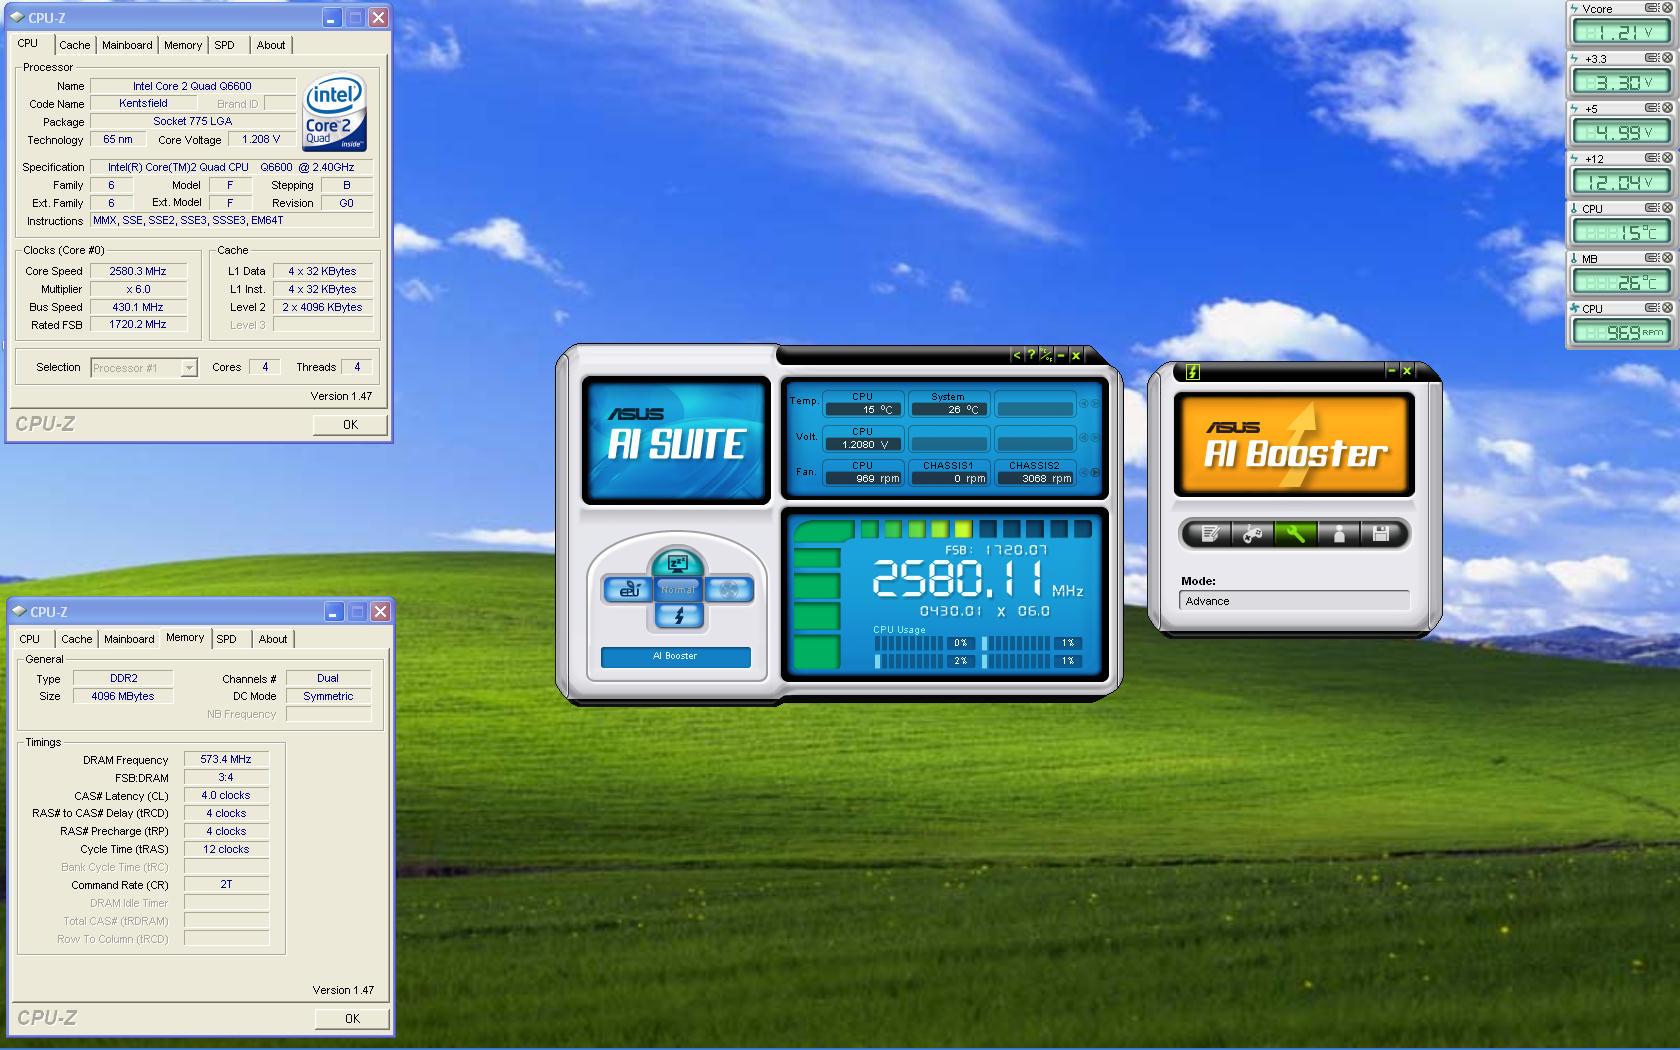Screen dimensions: 1680x1050
Task: Open settings of the Vcore sensor widget
Action: coord(1652,8)
